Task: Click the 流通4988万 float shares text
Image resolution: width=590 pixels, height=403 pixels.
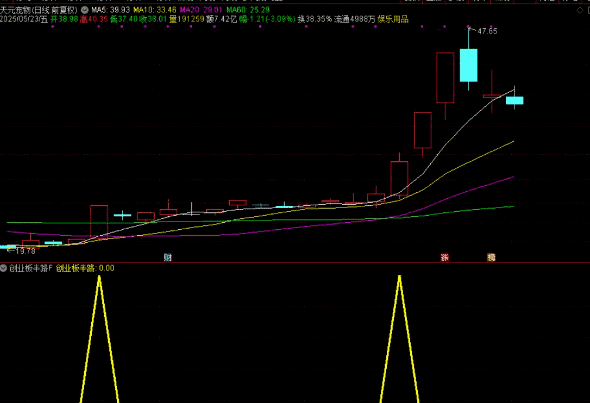Action: click(355, 19)
